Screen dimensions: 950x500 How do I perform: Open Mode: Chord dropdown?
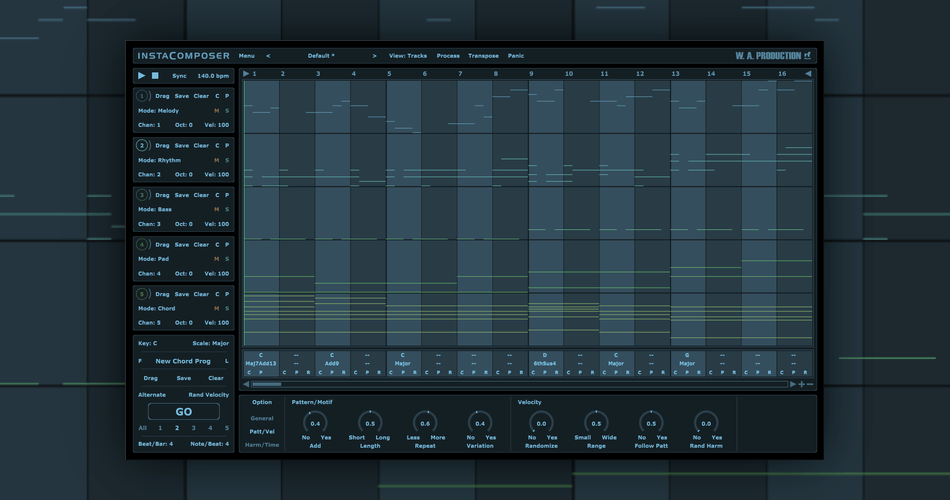[156, 308]
